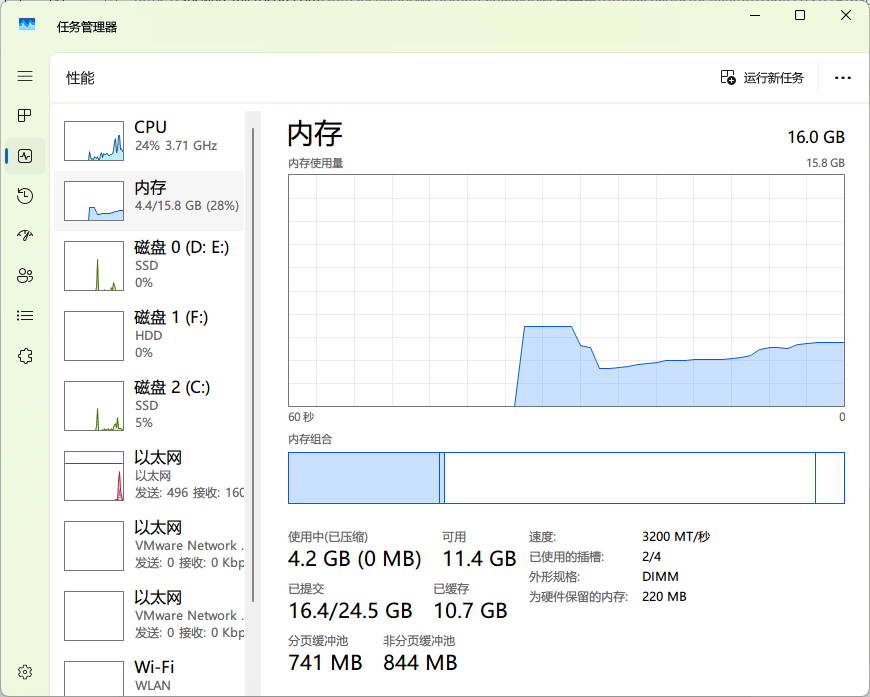Open the three-dot more options menu
Image resolution: width=870 pixels, height=697 pixels.
point(842,78)
